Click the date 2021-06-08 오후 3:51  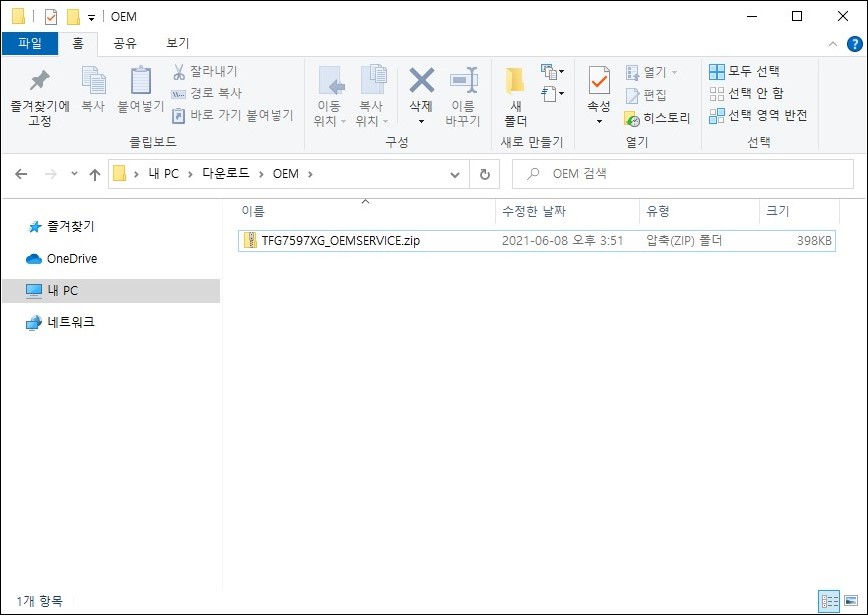click(x=562, y=241)
